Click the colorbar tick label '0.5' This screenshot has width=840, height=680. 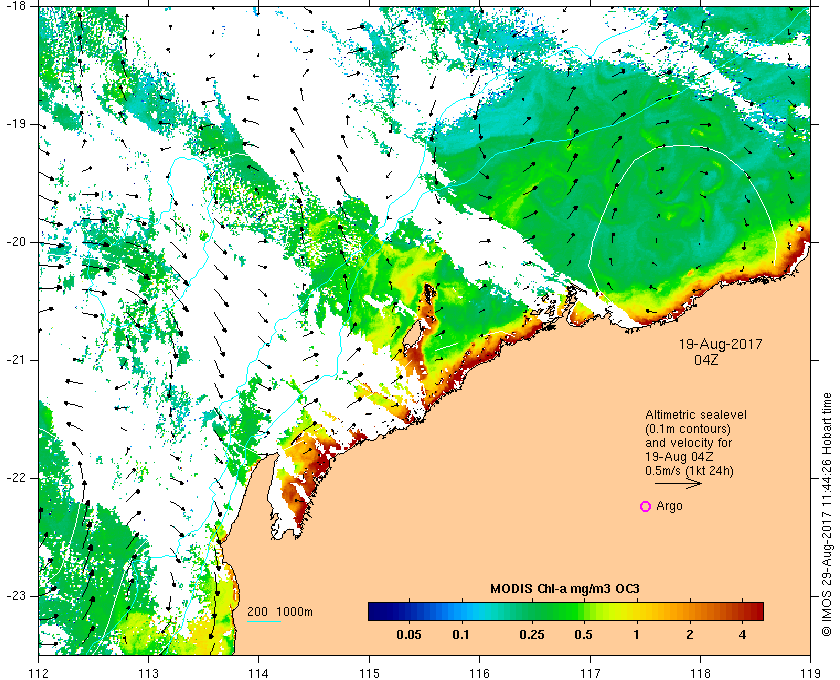point(583,635)
